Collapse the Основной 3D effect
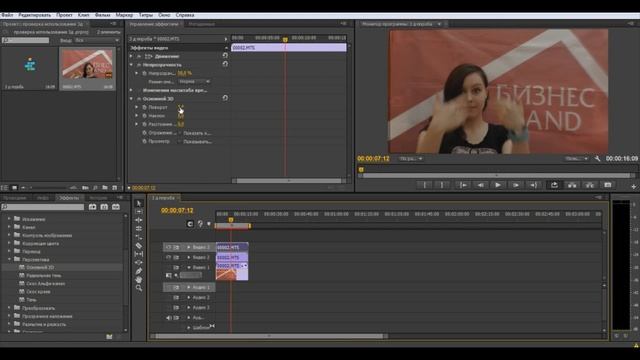 tap(131, 98)
